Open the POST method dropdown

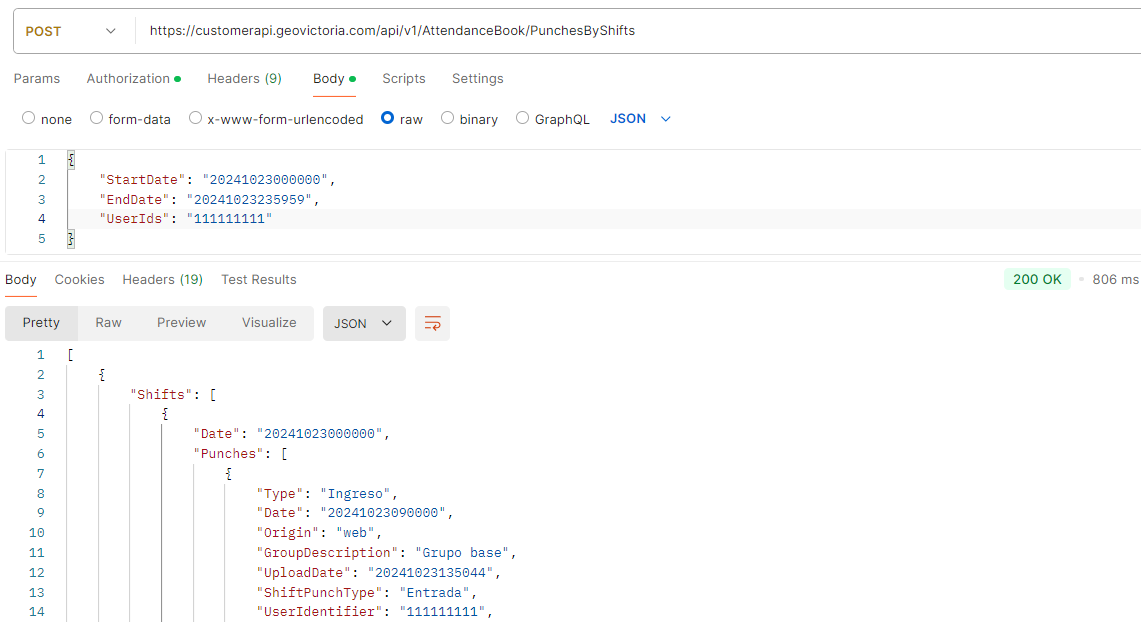point(70,31)
